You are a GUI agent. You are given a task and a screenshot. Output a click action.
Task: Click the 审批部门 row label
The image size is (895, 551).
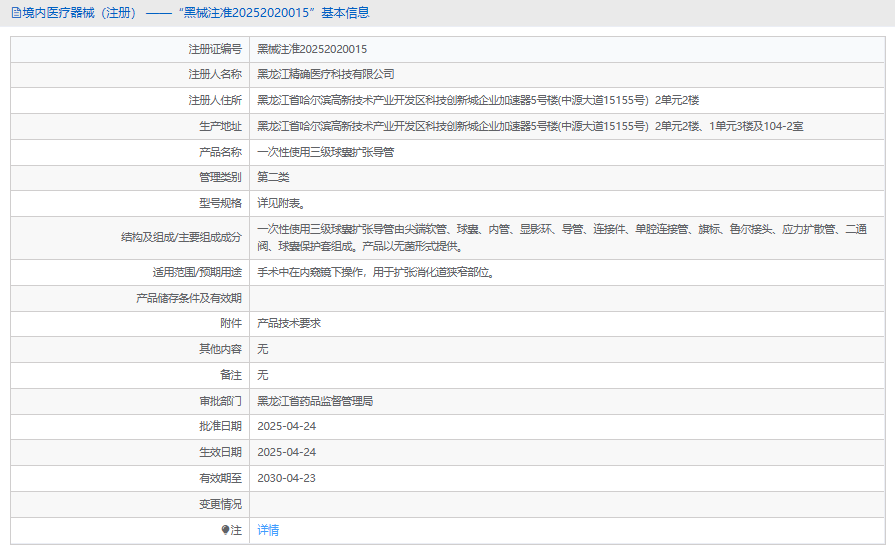pos(220,401)
